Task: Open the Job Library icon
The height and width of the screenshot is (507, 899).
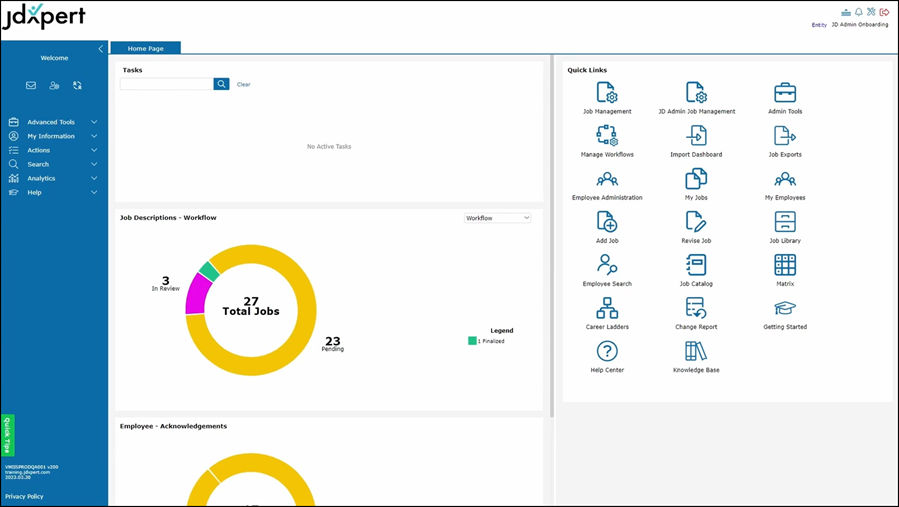Action: click(785, 222)
